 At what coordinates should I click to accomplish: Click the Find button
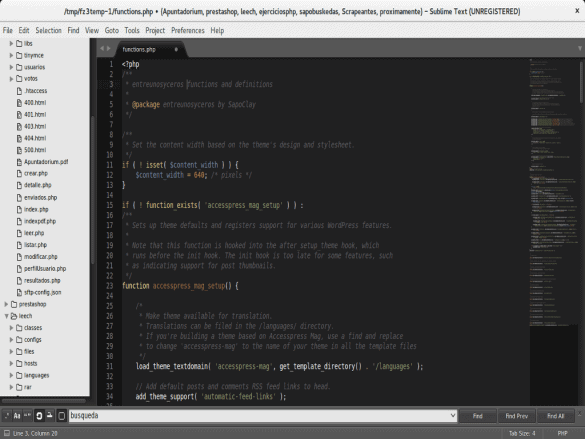(x=478, y=416)
